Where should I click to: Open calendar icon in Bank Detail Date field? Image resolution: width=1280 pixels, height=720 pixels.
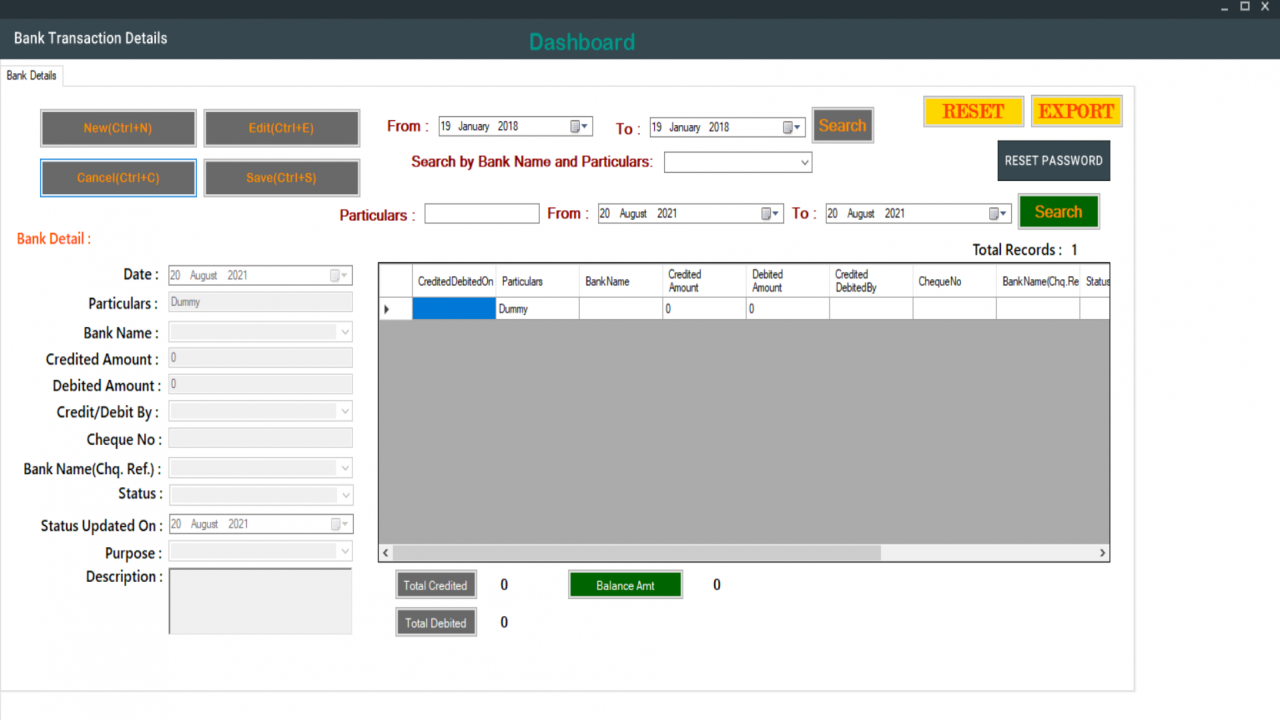(340, 275)
